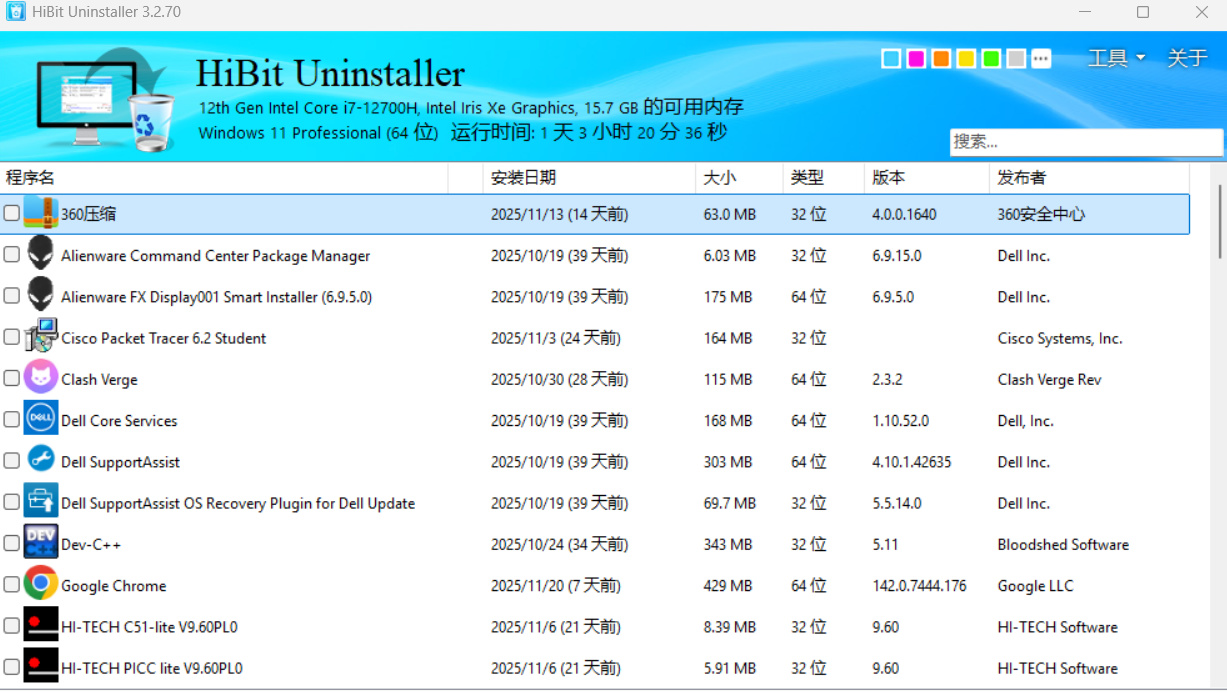Click the 8.39 MB size cell
This screenshot has height=693, width=1227.
pos(730,627)
